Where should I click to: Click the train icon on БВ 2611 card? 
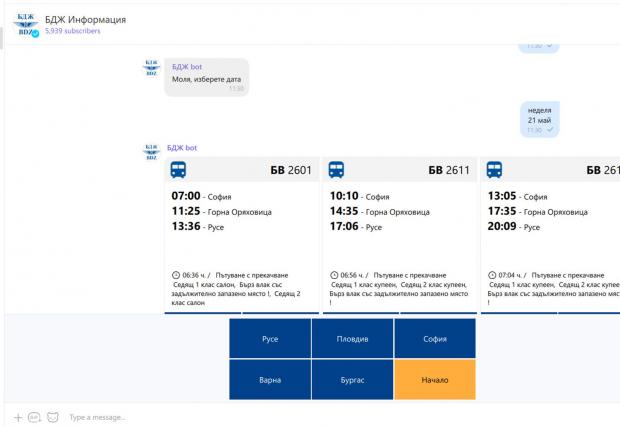(x=336, y=170)
